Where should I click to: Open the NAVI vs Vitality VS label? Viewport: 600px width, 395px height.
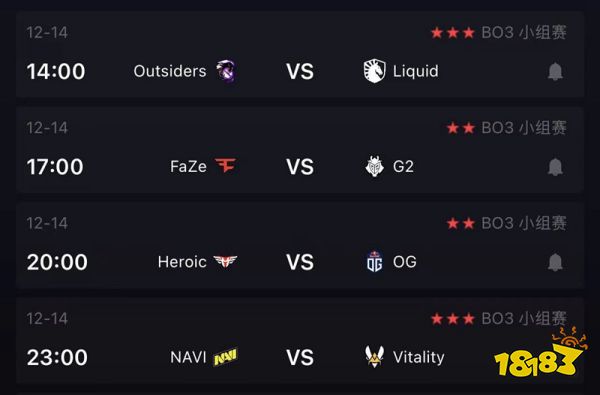[x=300, y=357]
